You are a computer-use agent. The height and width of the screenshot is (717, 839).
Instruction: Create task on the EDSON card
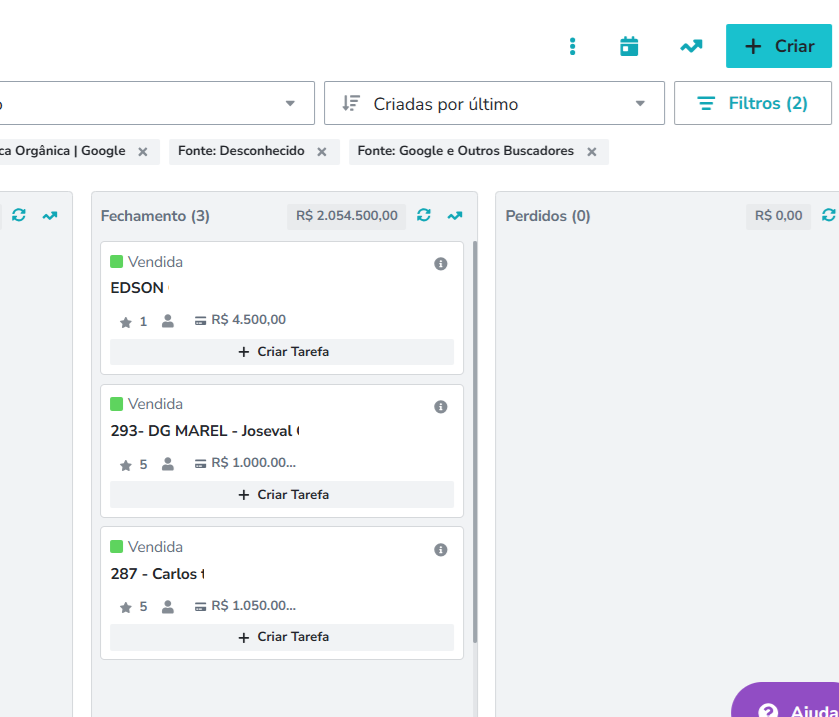[282, 352]
